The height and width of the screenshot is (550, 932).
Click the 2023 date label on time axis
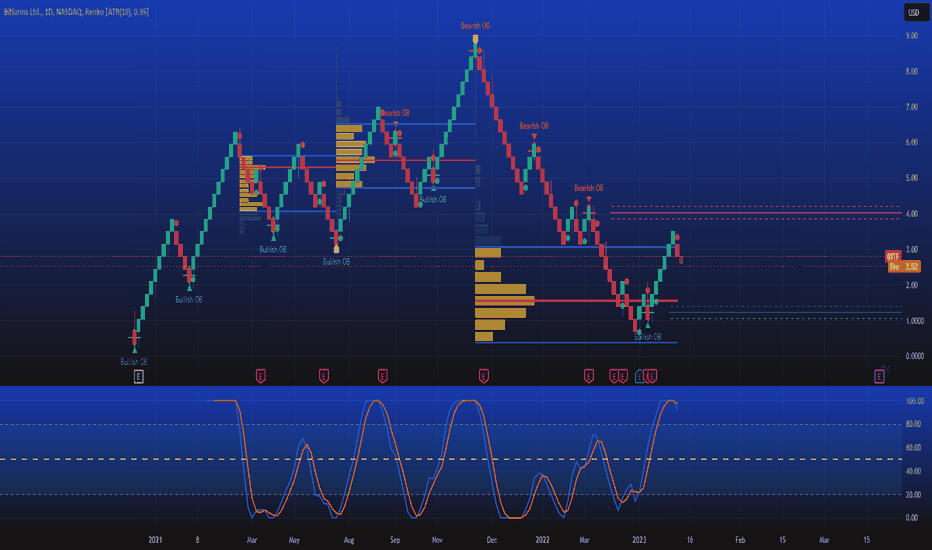click(640, 540)
